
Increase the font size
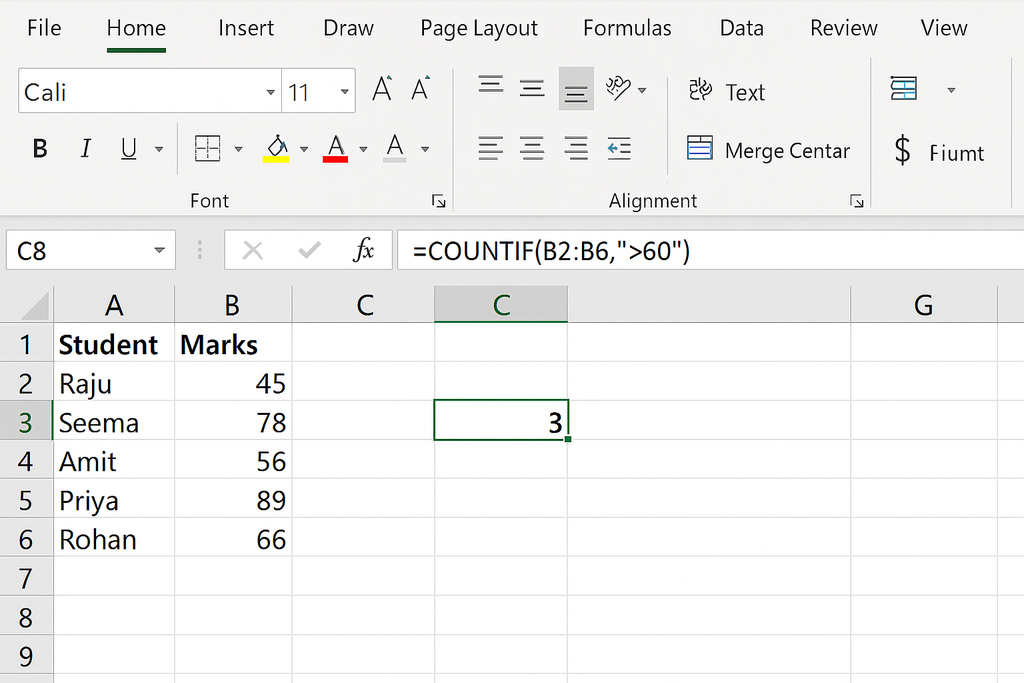click(381, 88)
